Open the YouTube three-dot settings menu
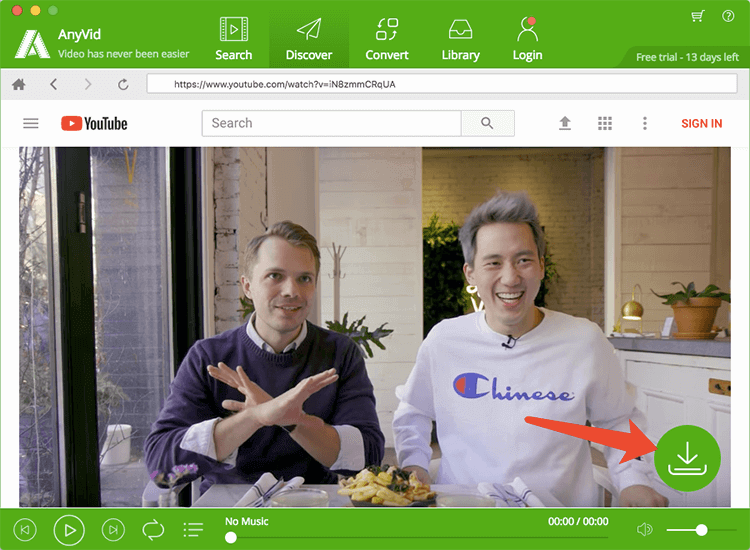The width and height of the screenshot is (750, 550). tap(645, 123)
